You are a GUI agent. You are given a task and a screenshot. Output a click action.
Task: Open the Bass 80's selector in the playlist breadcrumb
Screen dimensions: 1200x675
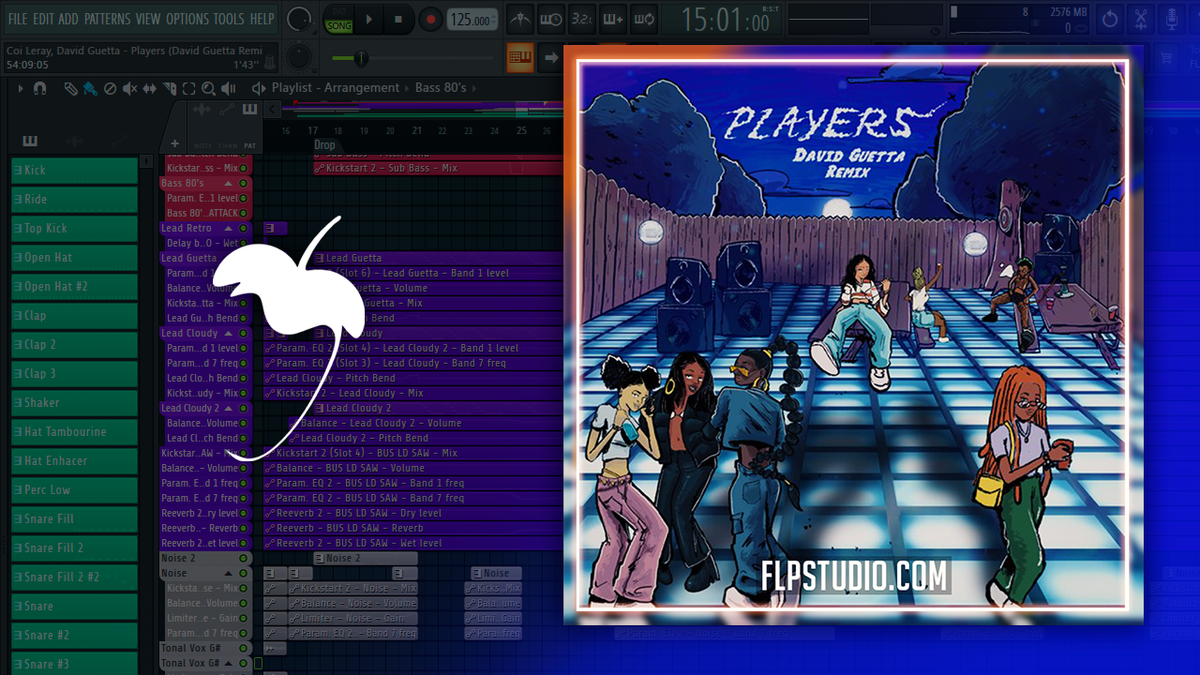(441, 87)
